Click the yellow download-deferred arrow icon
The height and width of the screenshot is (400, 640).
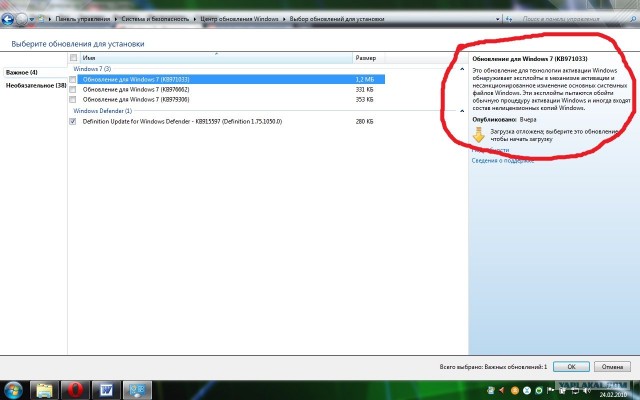tap(478, 134)
